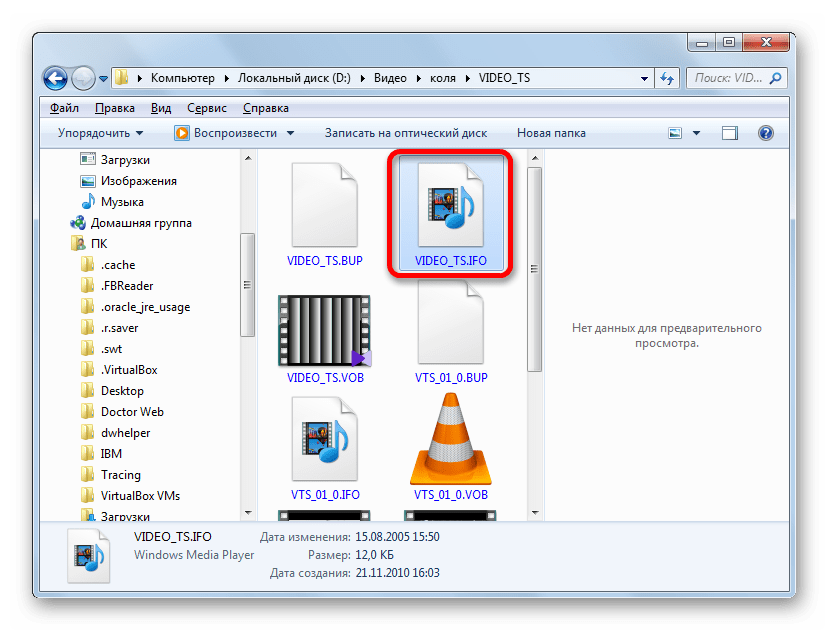
Task: Click the Back navigation arrow
Action: [x=54, y=78]
